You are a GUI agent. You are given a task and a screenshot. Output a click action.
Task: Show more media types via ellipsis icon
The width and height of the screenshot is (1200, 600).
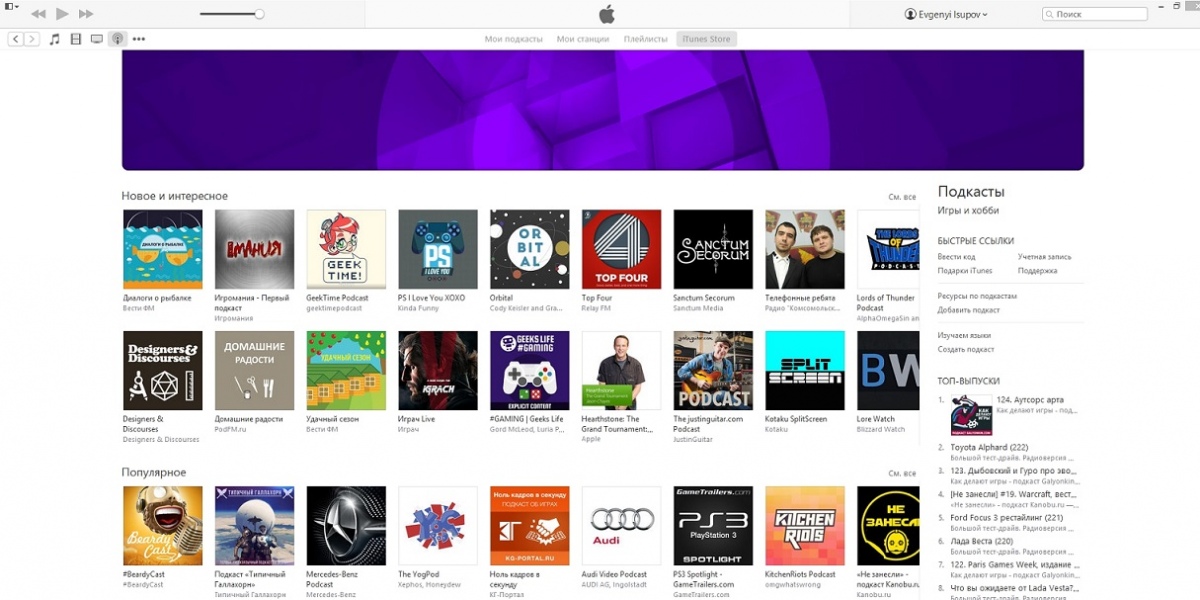tap(138, 39)
